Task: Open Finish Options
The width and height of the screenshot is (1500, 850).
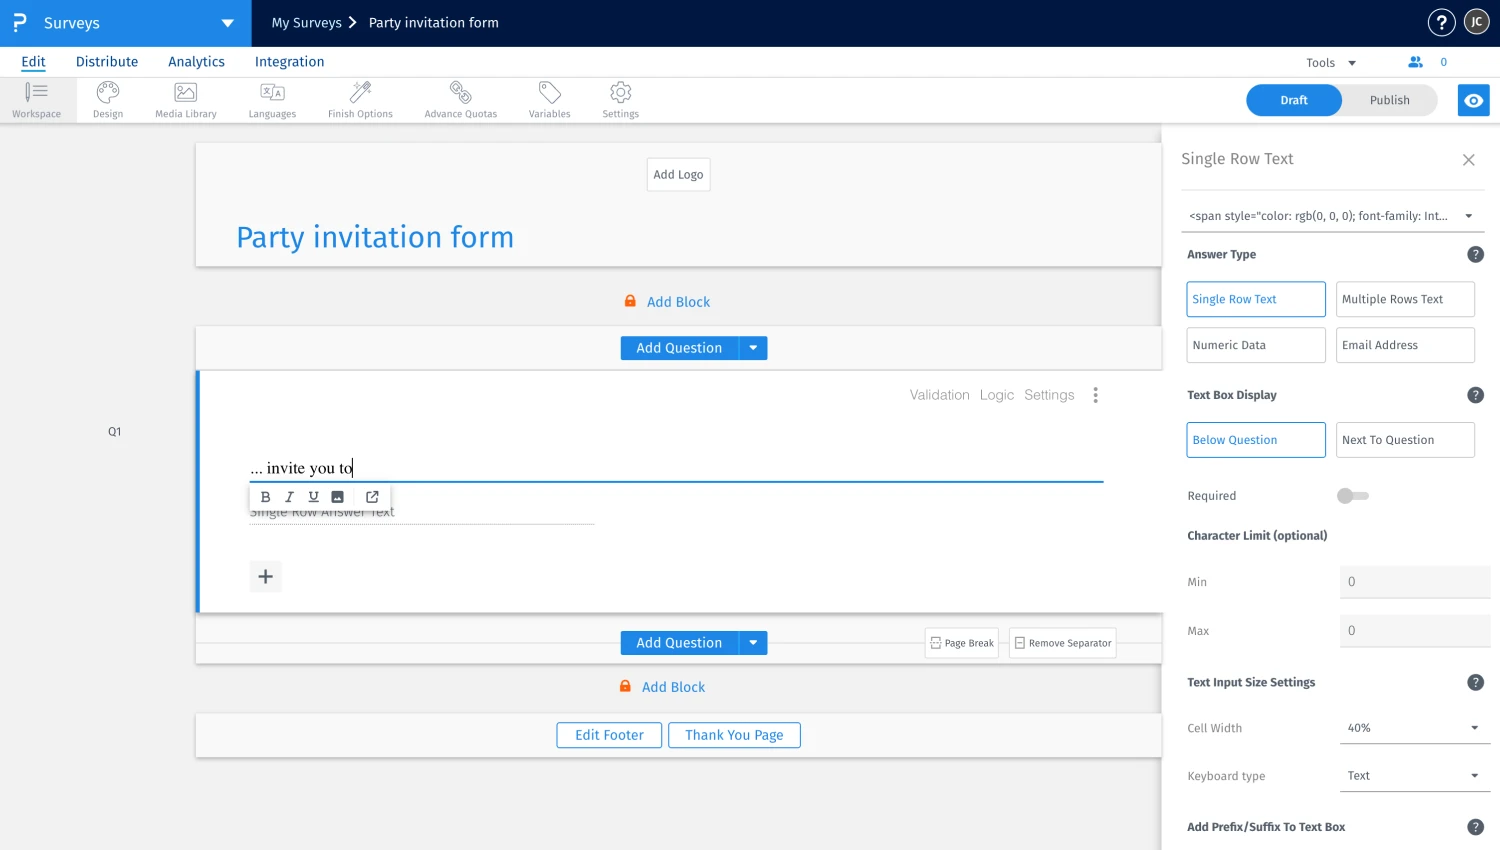Action: point(360,99)
